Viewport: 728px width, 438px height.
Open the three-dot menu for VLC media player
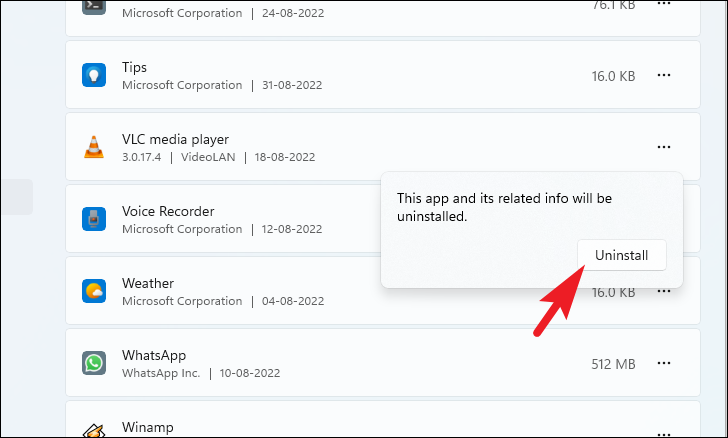664,147
